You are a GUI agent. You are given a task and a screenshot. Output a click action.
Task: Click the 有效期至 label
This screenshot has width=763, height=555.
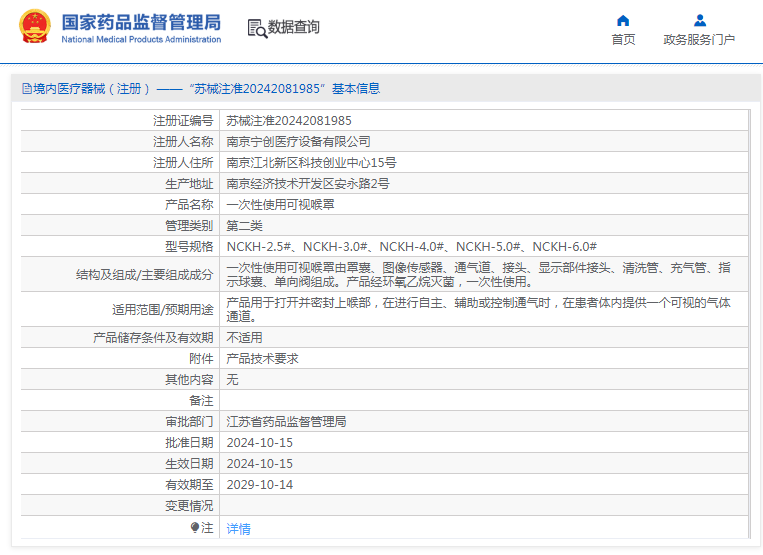[x=189, y=484]
